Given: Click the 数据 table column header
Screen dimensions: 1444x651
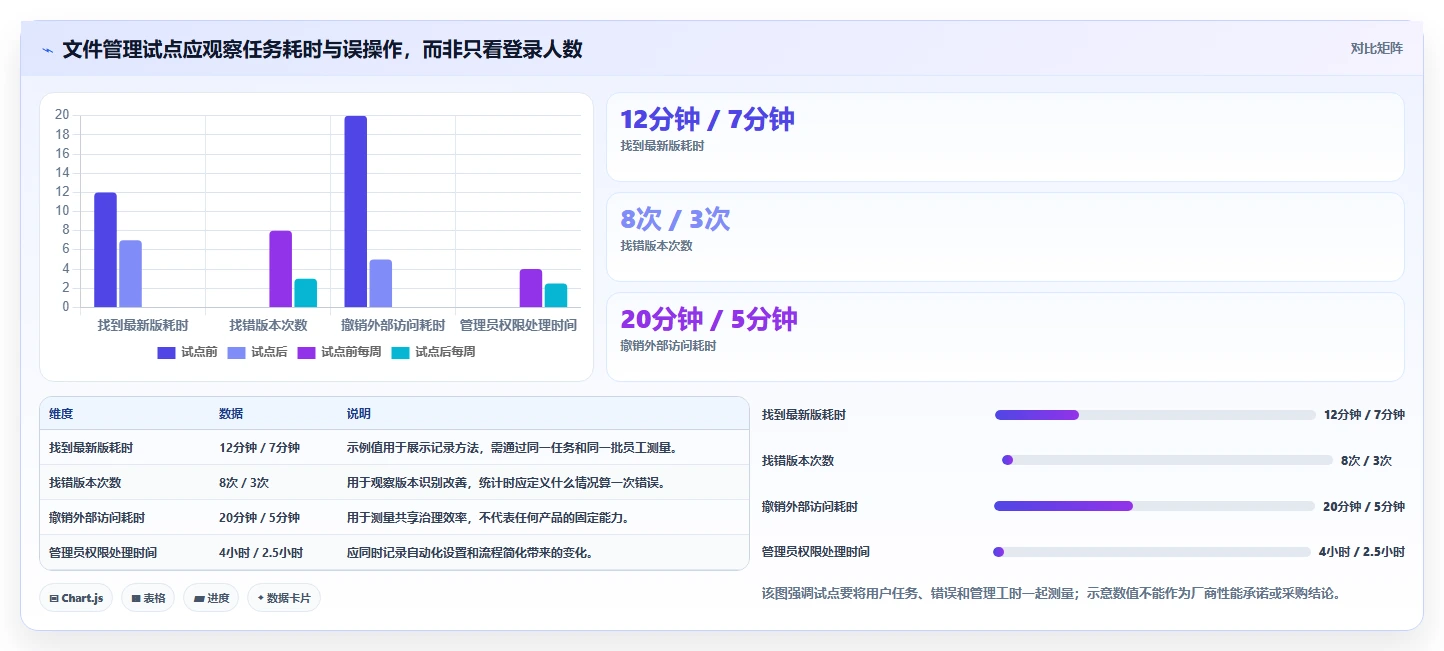Looking at the screenshot, I should coord(231,414).
